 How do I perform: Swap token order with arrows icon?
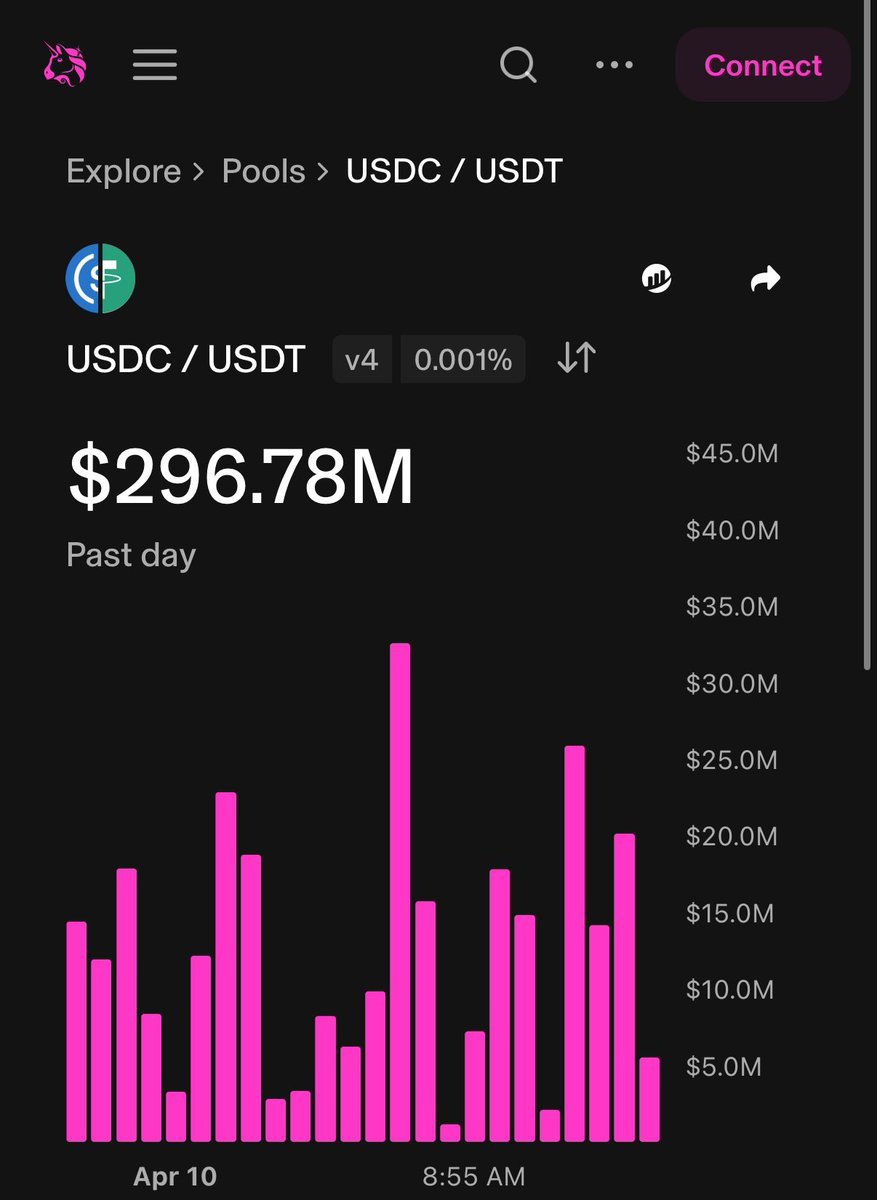tap(577, 358)
